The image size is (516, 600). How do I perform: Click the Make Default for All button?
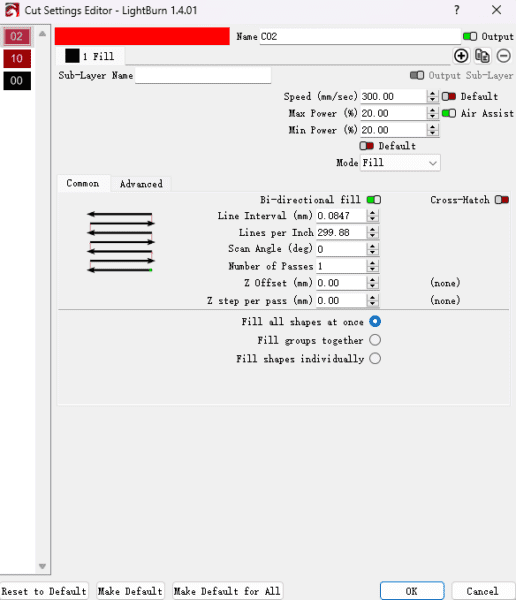coord(227,591)
